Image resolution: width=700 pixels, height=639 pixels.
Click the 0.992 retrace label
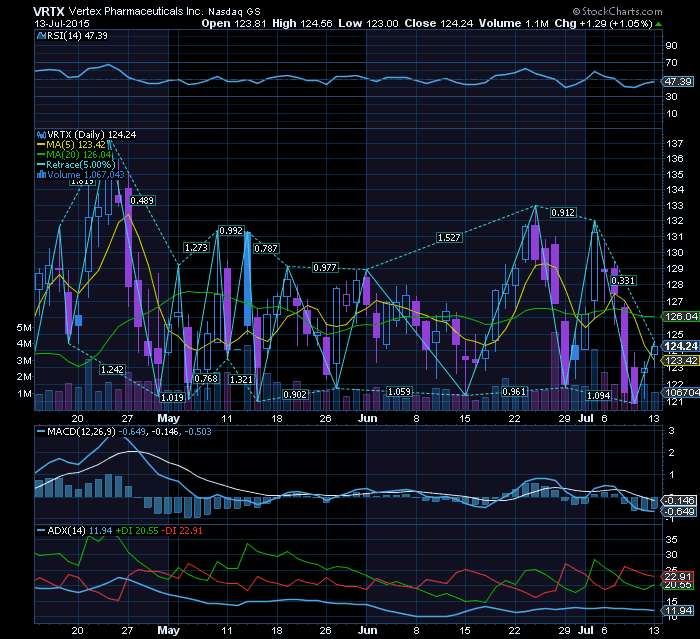click(x=231, y=230)
